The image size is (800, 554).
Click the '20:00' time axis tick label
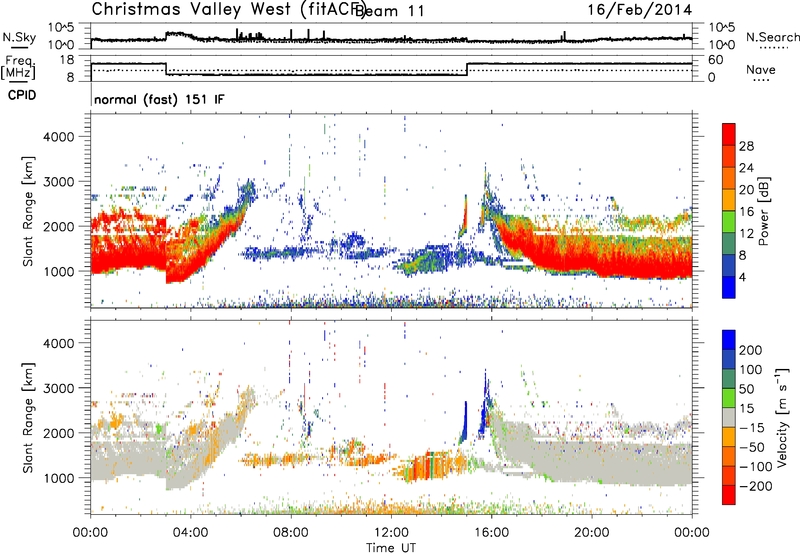591,533
